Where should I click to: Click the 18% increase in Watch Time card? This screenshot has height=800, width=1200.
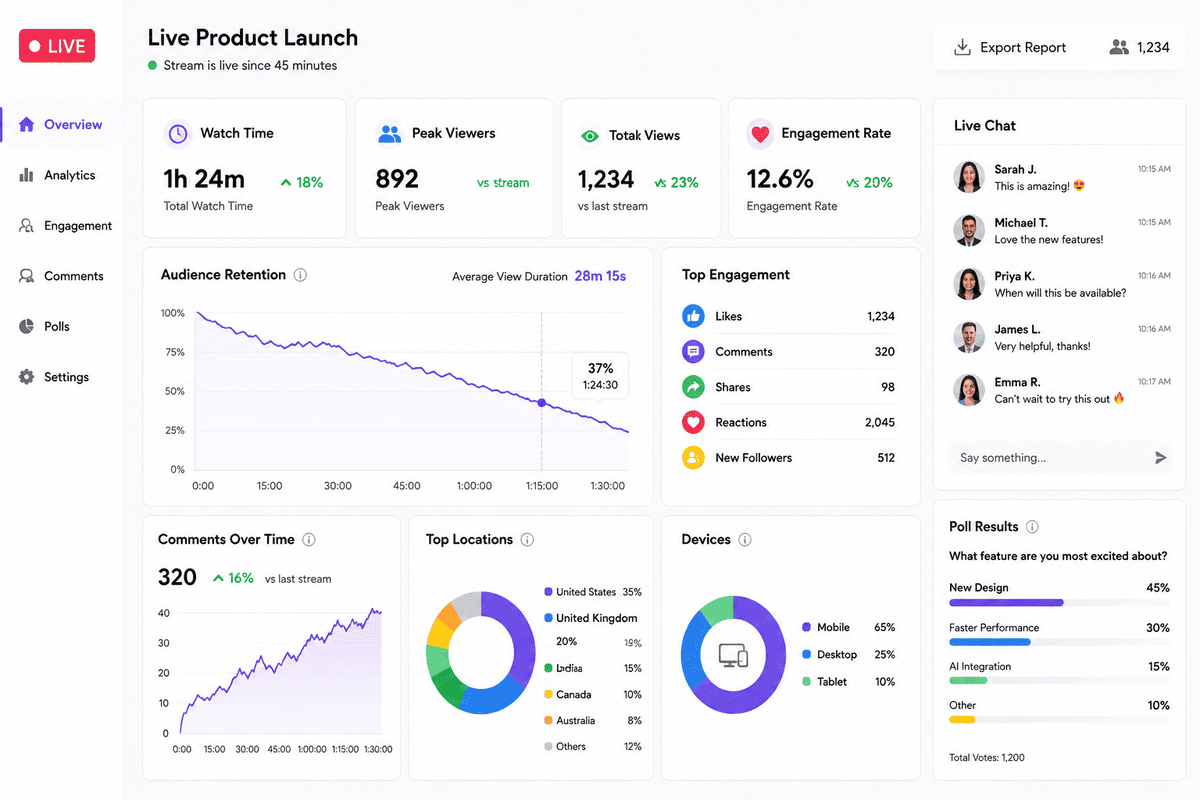coord(301,182)
